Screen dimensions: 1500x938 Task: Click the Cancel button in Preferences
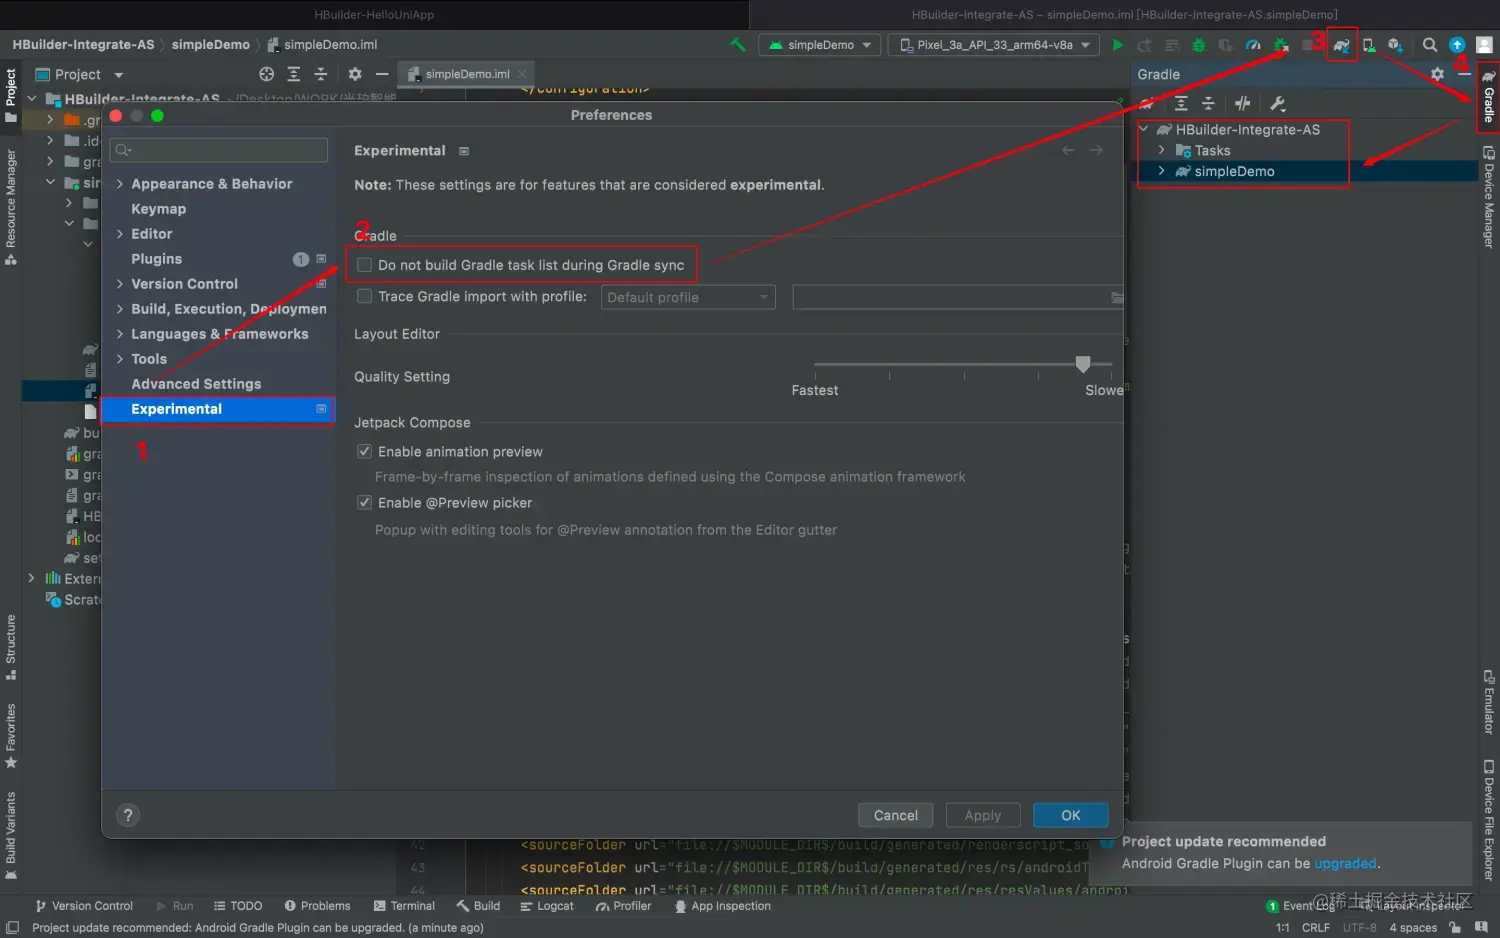(x=895, y=815)
